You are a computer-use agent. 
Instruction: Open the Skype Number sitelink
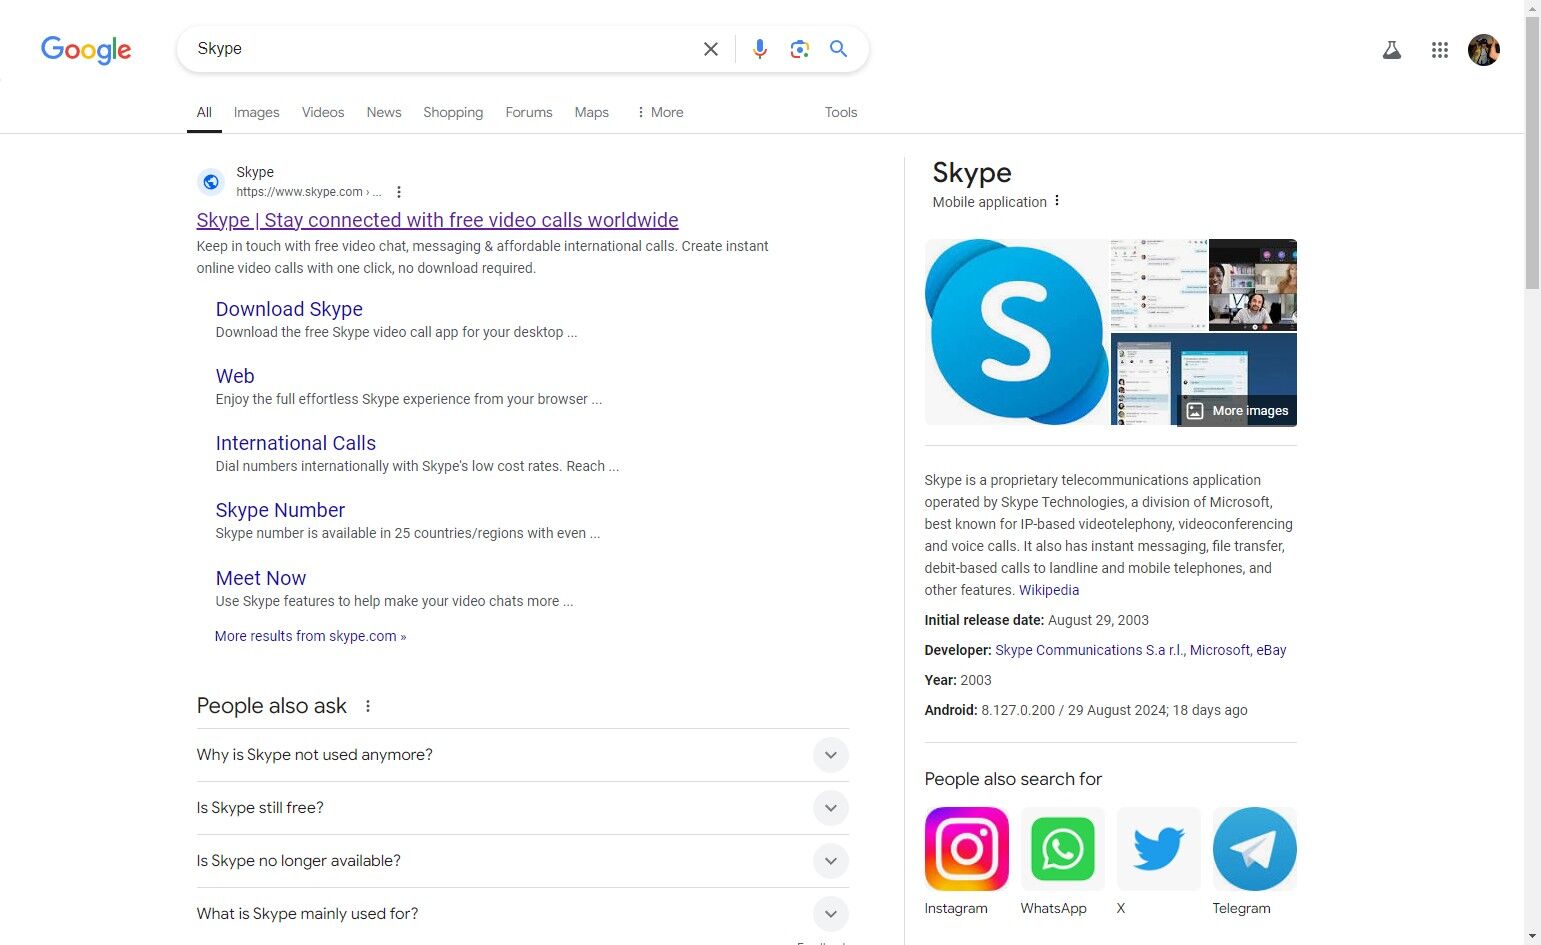point(280,510)
